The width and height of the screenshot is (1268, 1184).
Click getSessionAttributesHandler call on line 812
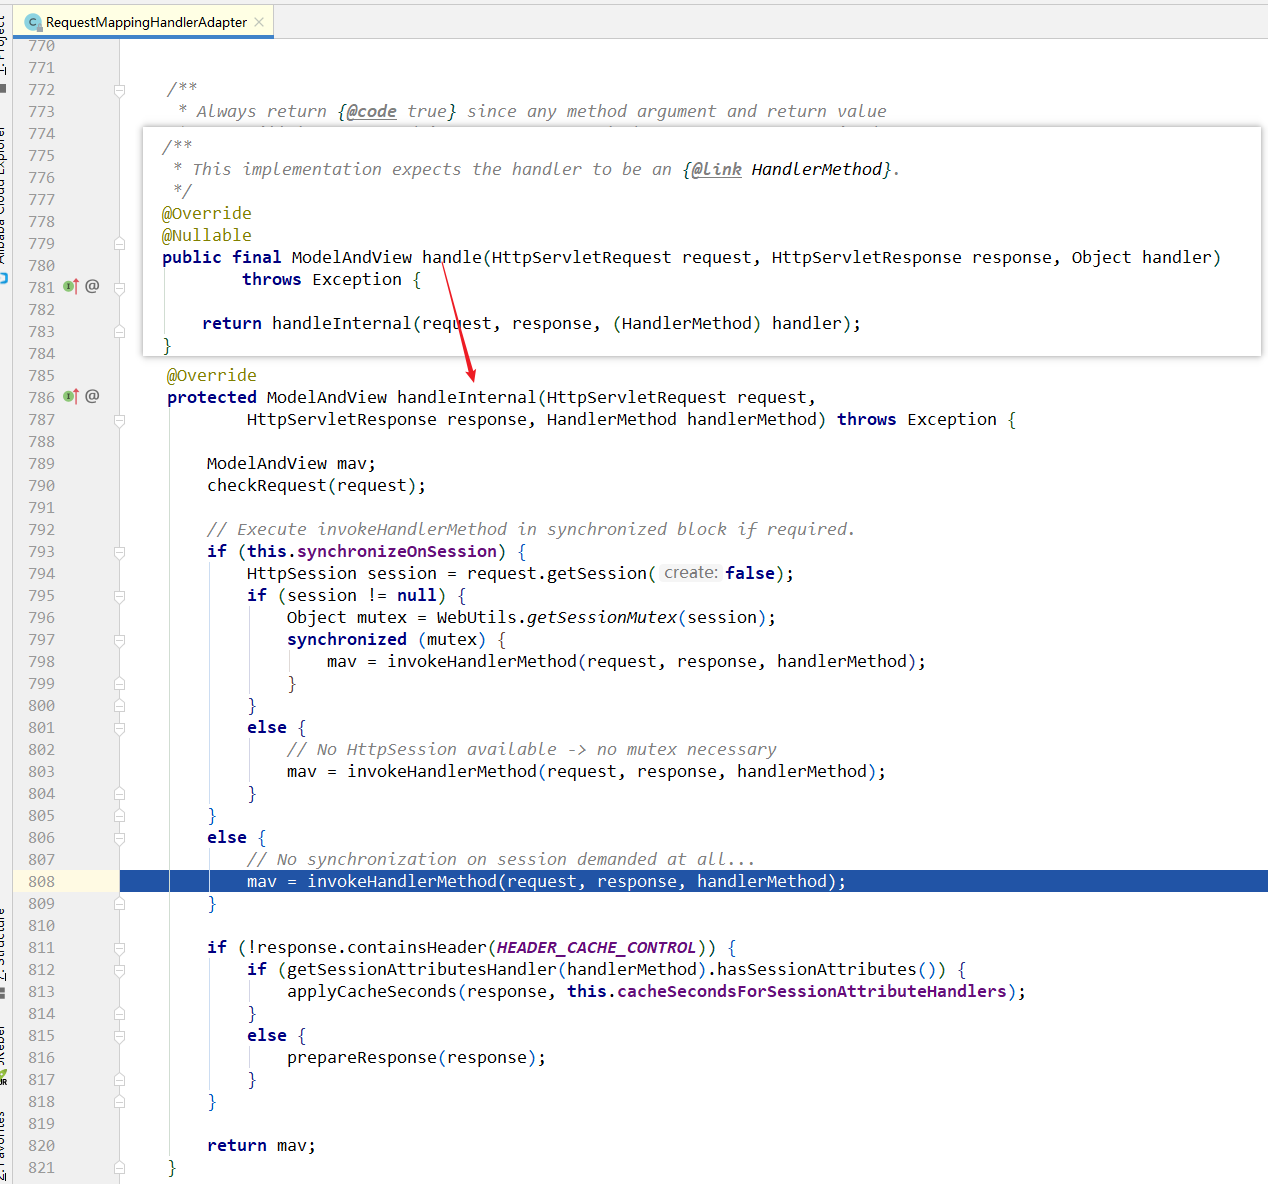[422, 970]
